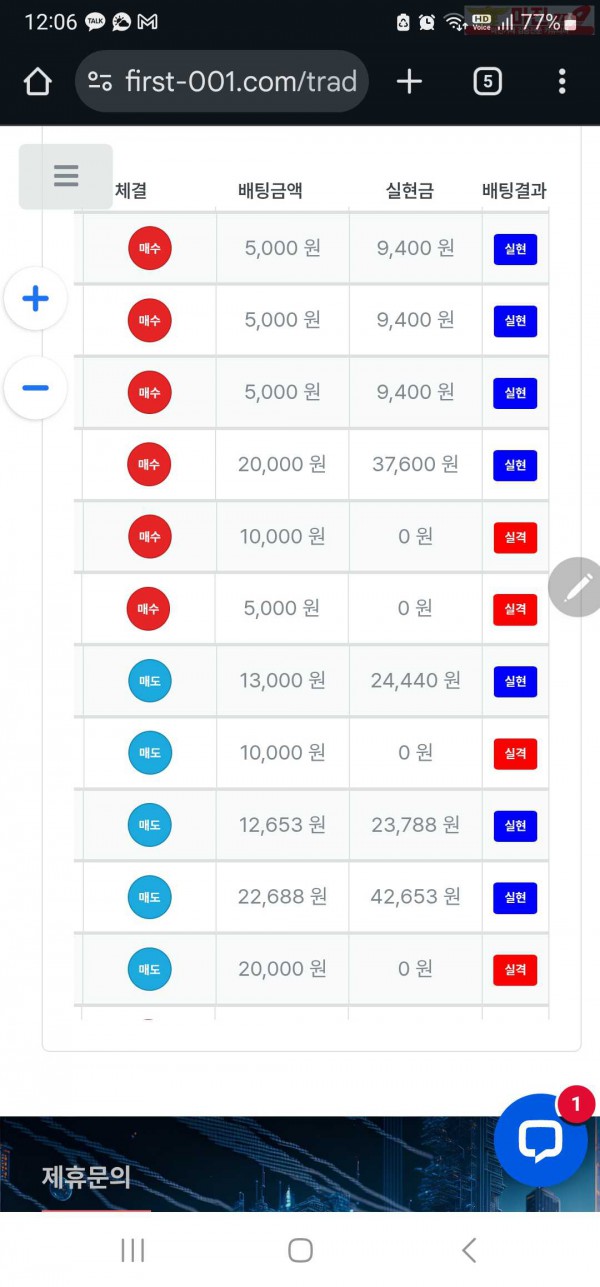
Task: Tap the recent apps button in navigation bar
Action: (131, 1249)
